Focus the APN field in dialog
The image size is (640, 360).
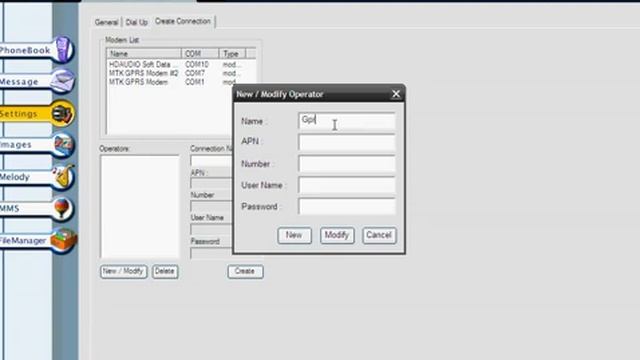pos(347,142)
